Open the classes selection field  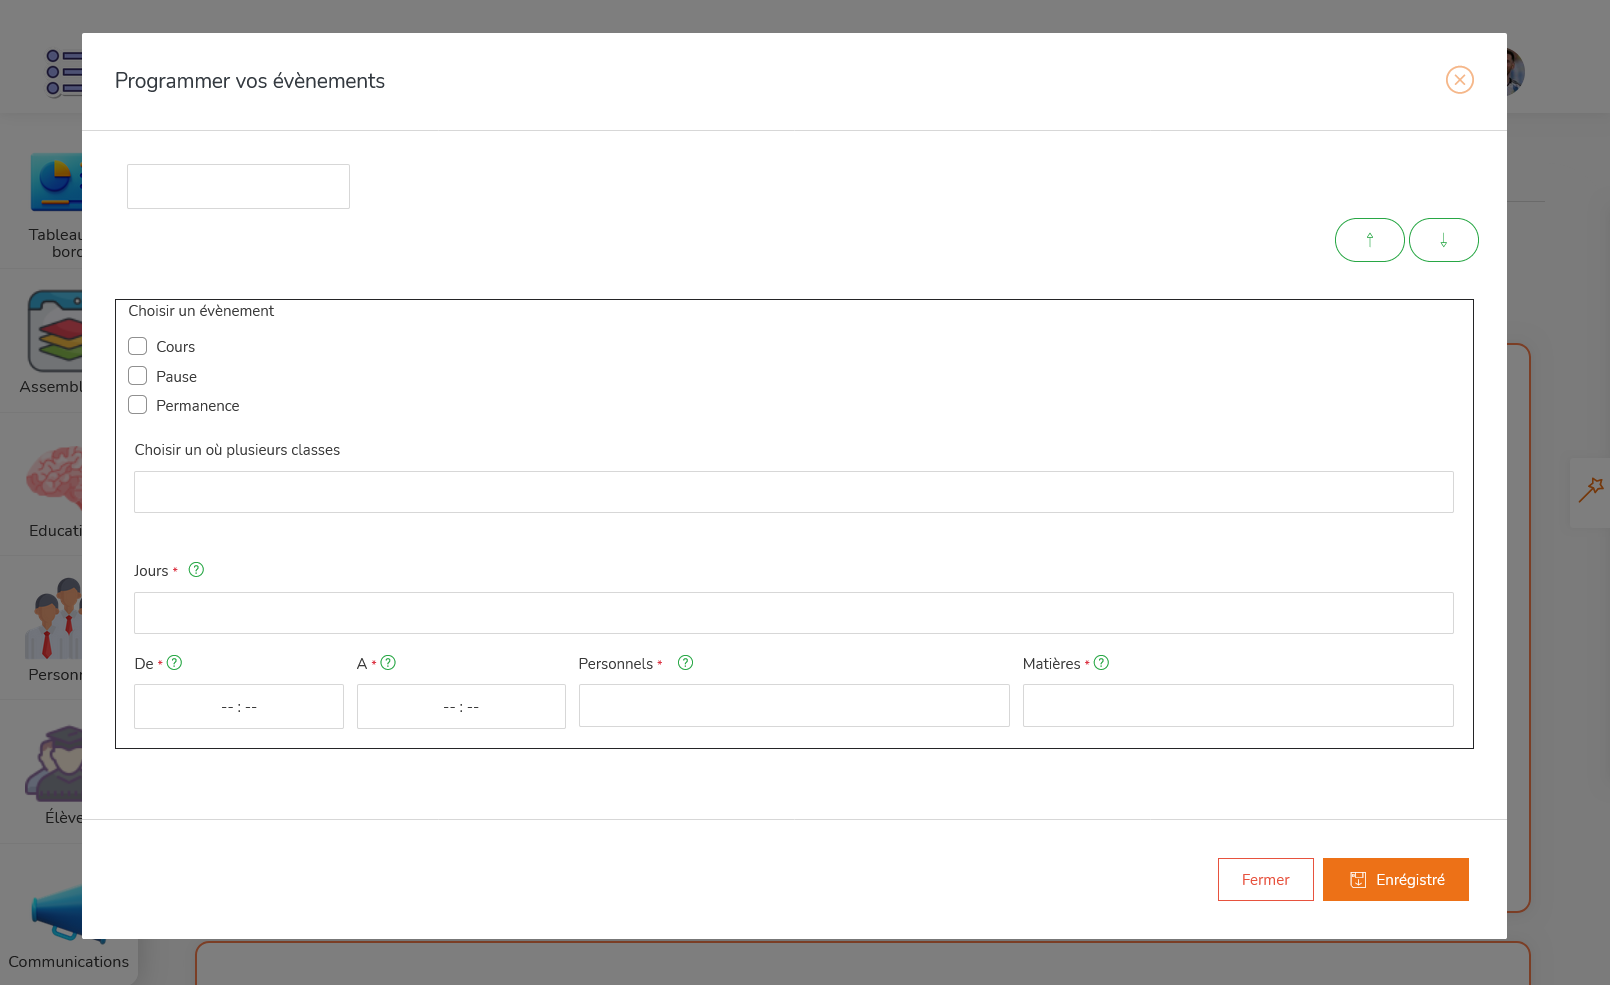(x=793, y=492)
